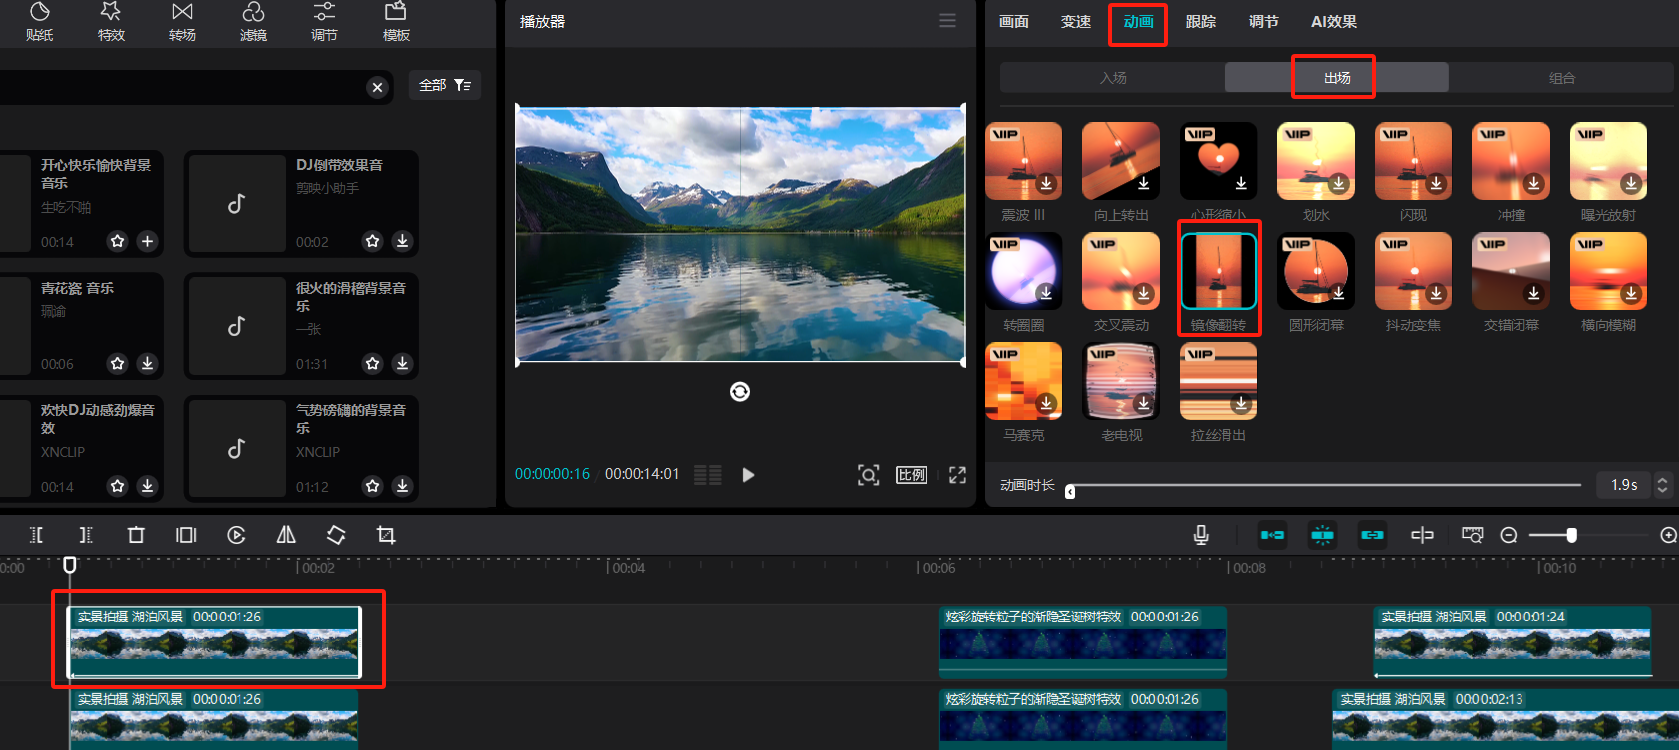Apply the 老电视 old TV animation

pos(1121,381)
